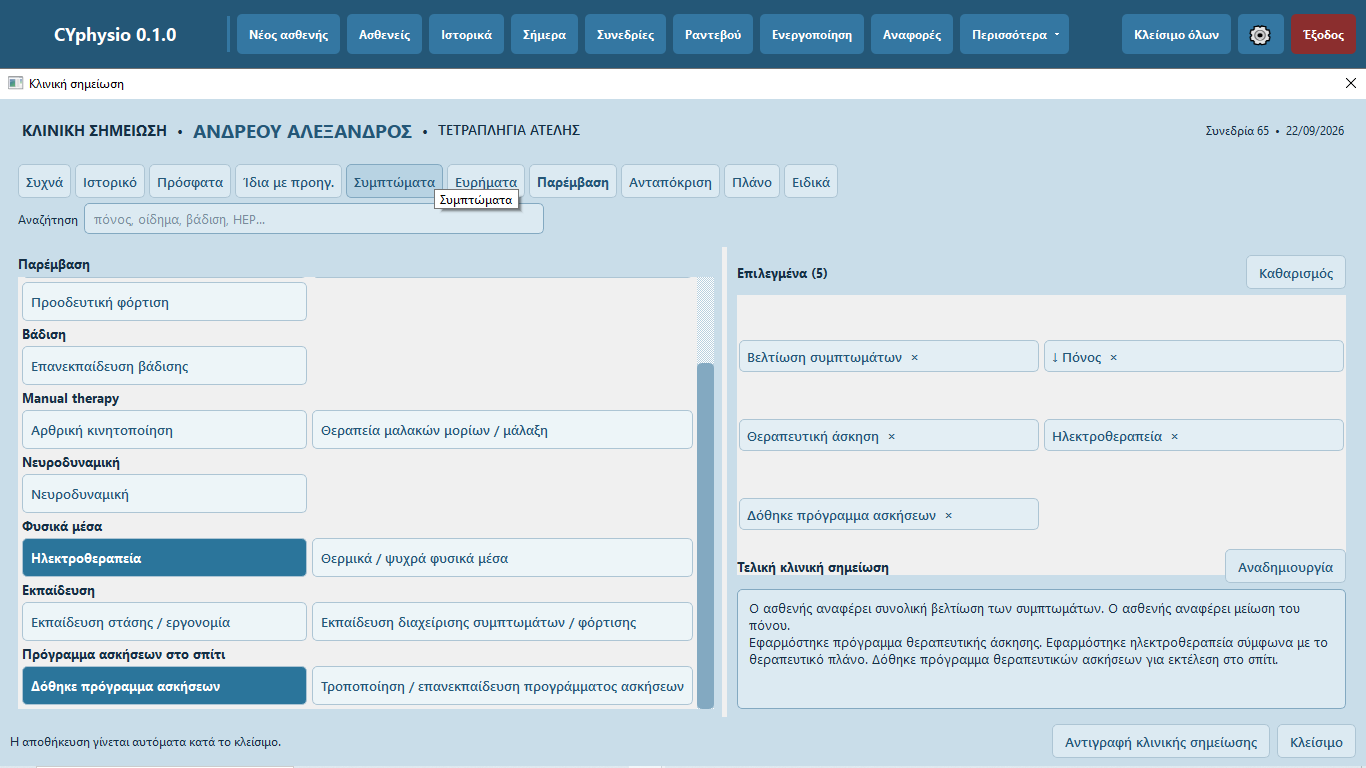Image resolution: width=1366 pixels, height=768 pixels.
Task: Remove the 'Θεραπευτική άσκηση' chip via ×
Action: click(x=891, y=436)
